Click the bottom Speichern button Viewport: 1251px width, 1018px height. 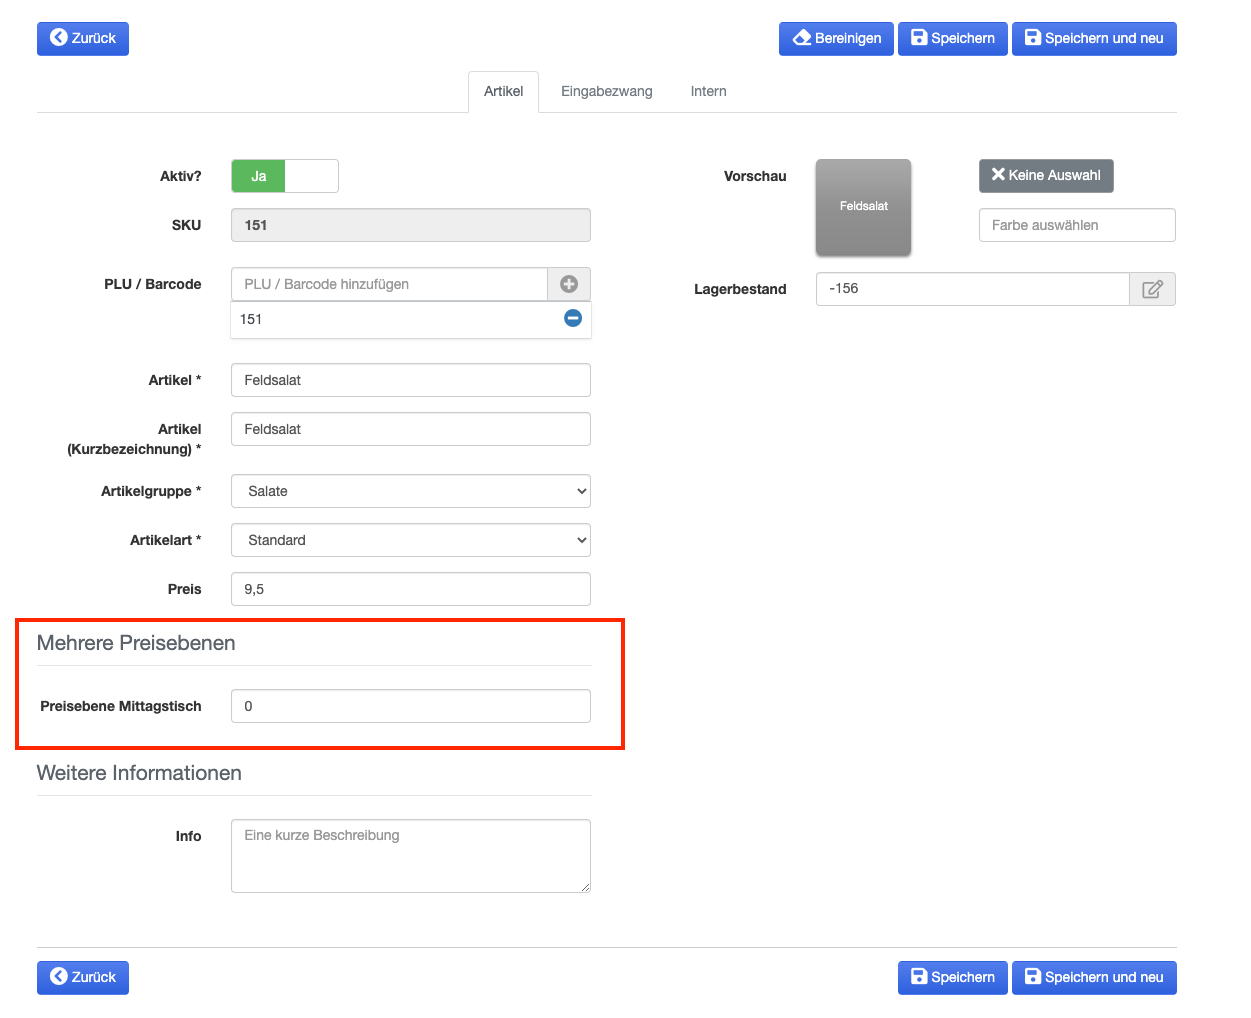click(952, 977)
